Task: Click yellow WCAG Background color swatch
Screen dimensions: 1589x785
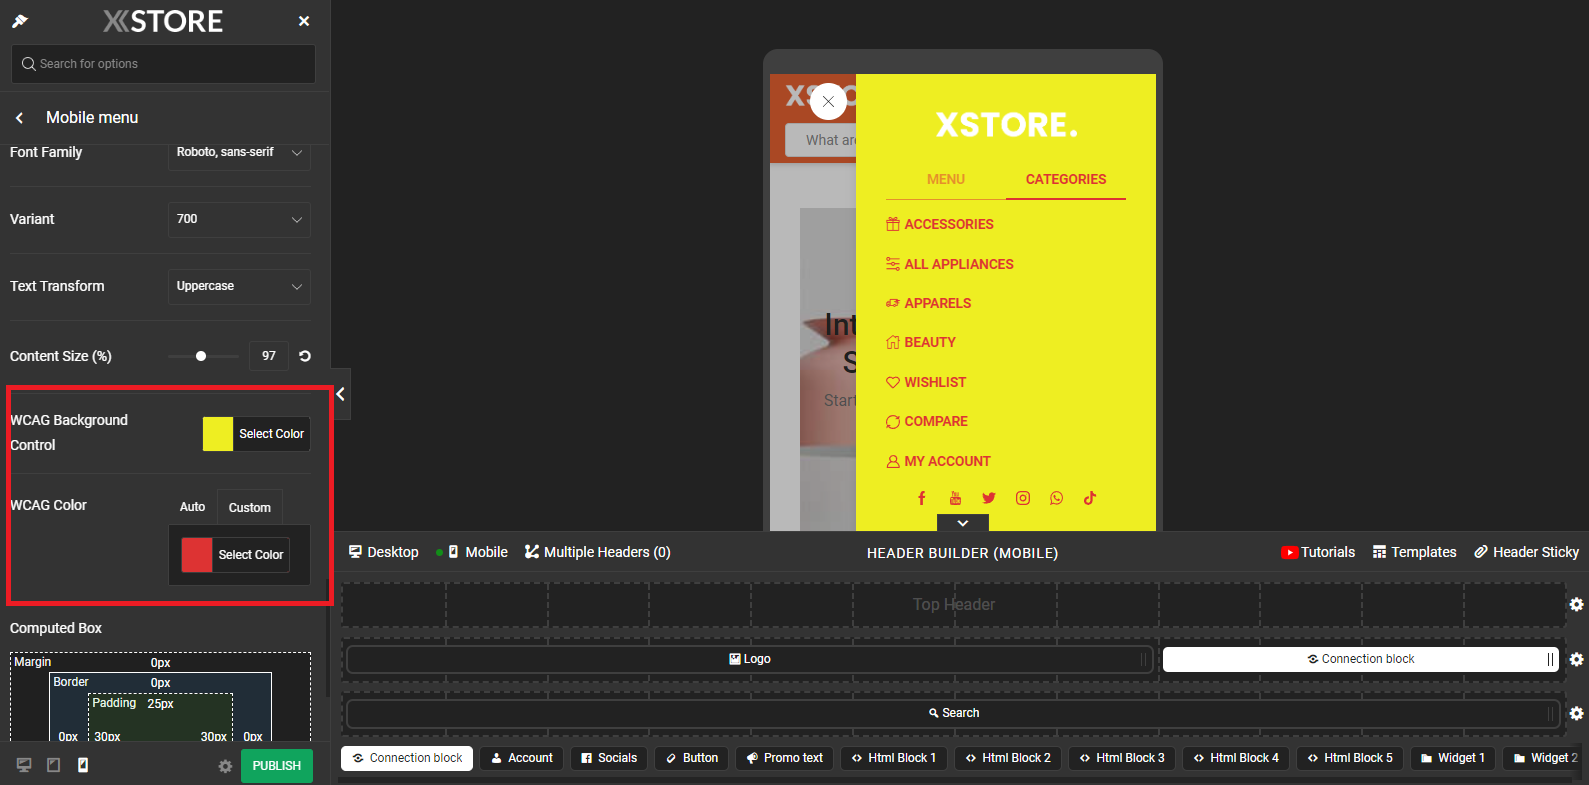Action: (x=218, y=434)
